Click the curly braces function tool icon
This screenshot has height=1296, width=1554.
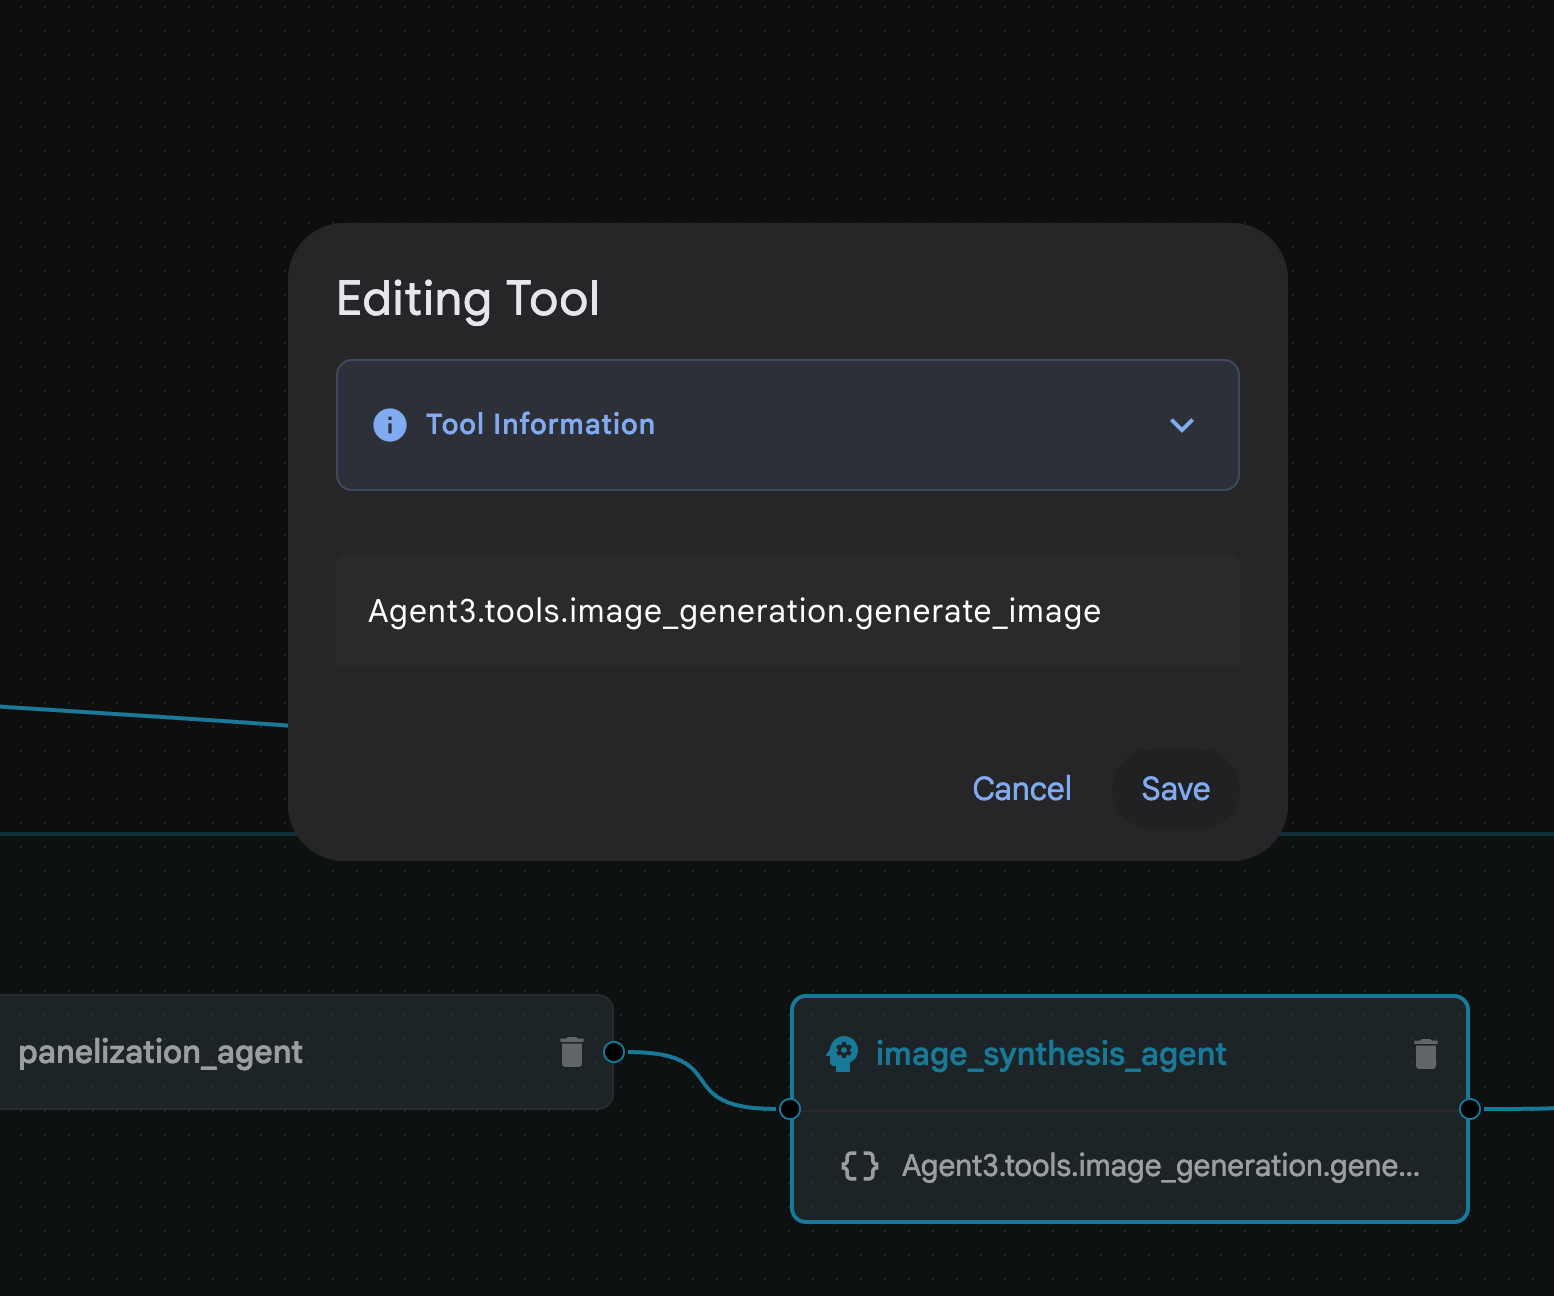(859, 1166)
